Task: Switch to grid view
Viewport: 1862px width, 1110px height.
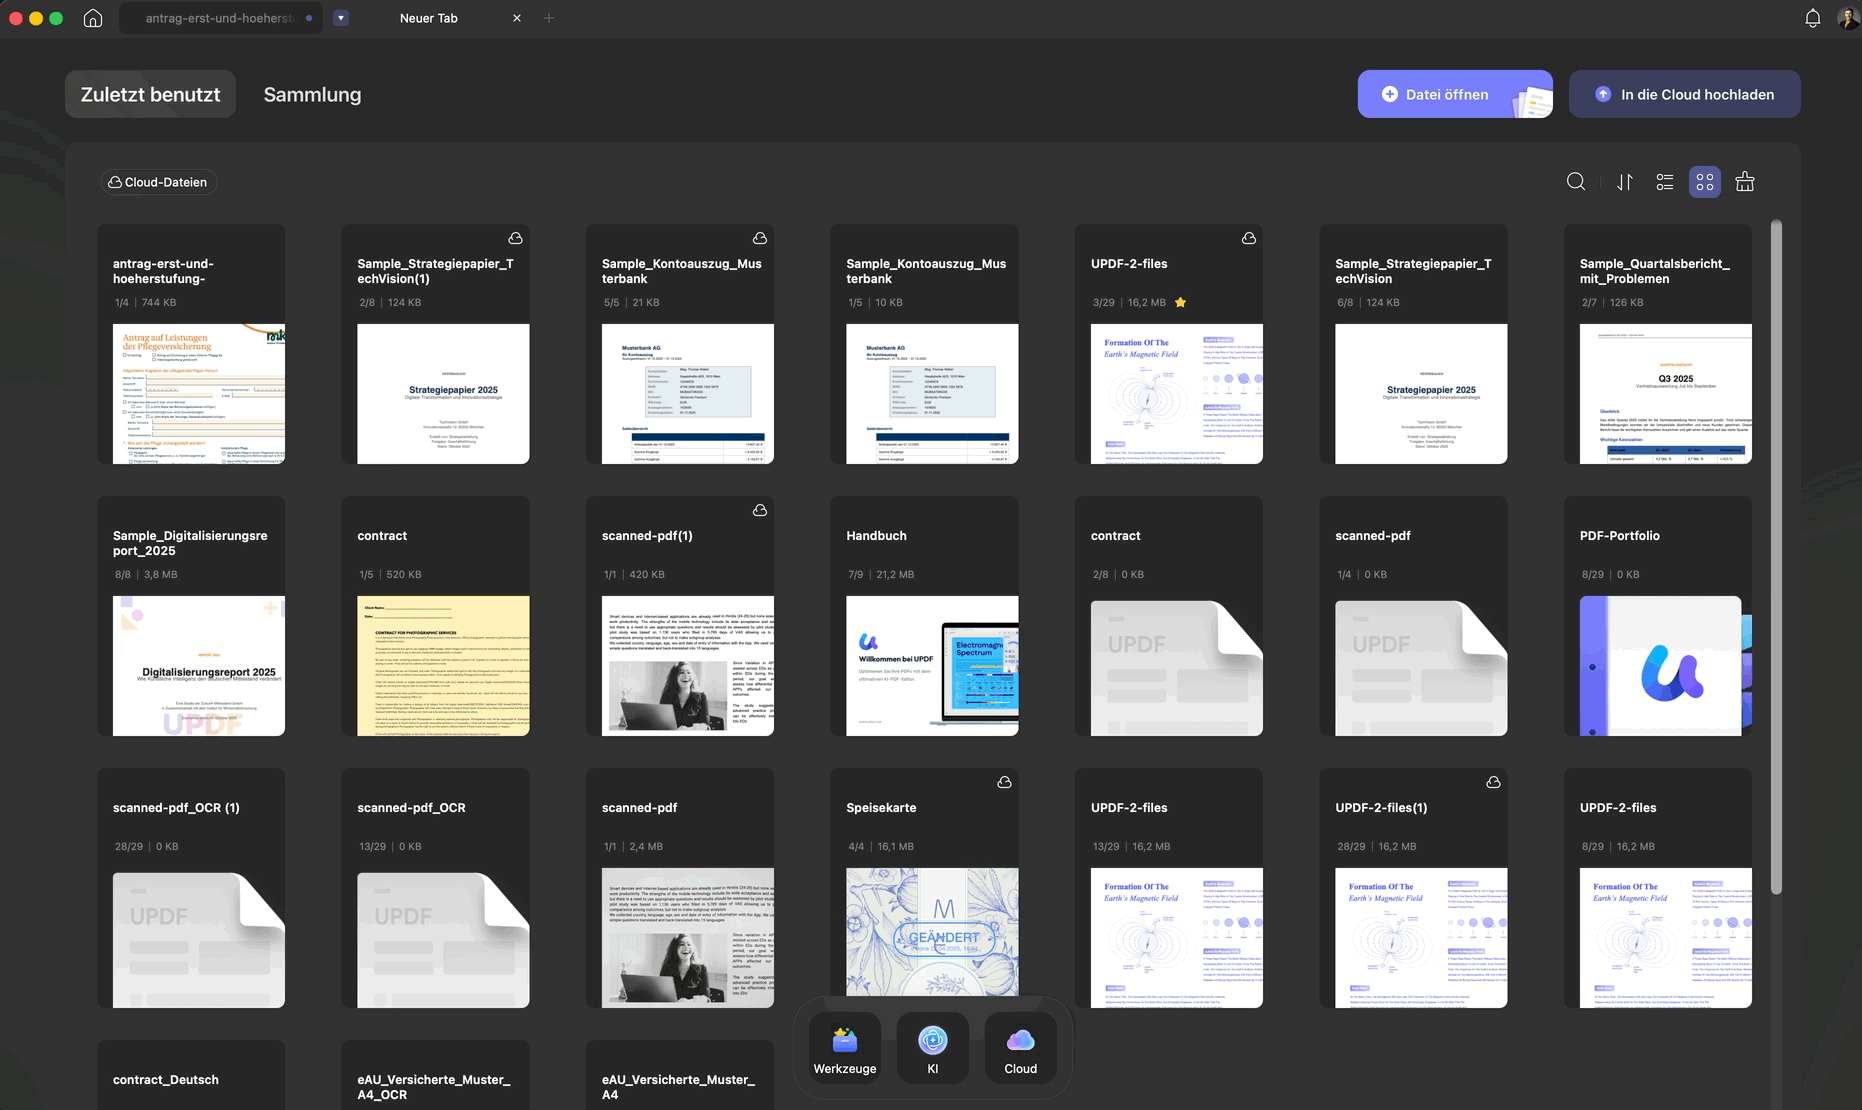Action: click(x=1705, y=182)
